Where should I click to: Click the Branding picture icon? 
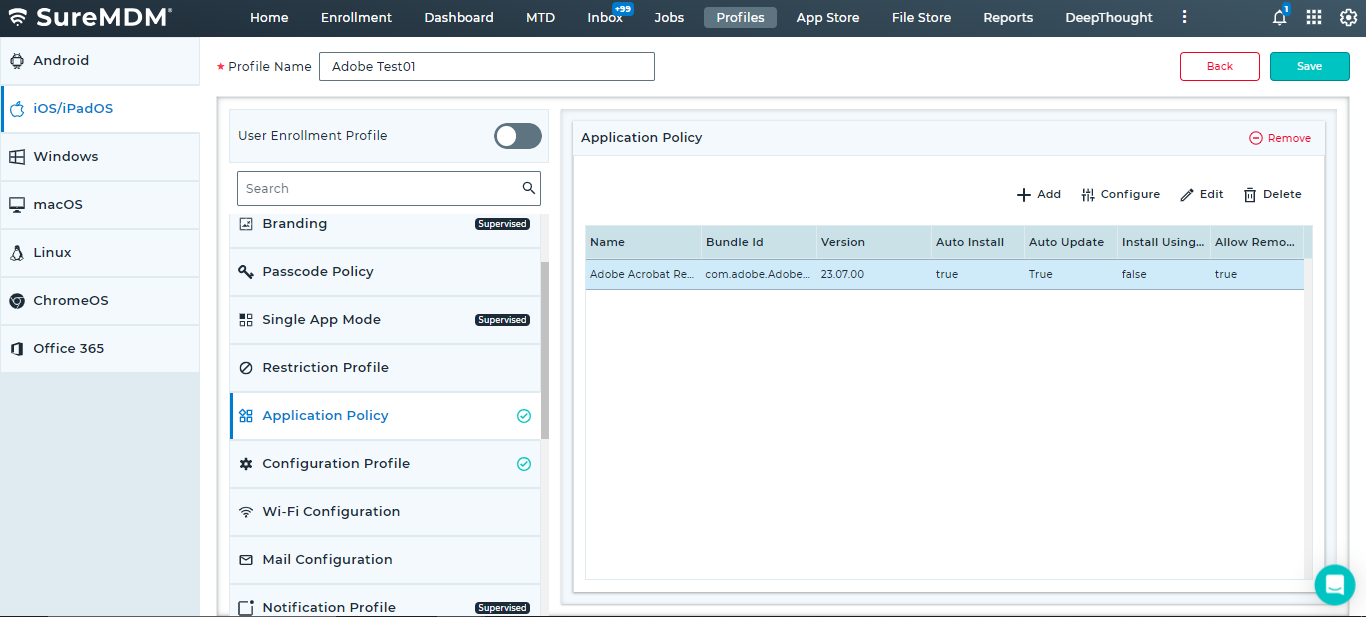point(246,224)
